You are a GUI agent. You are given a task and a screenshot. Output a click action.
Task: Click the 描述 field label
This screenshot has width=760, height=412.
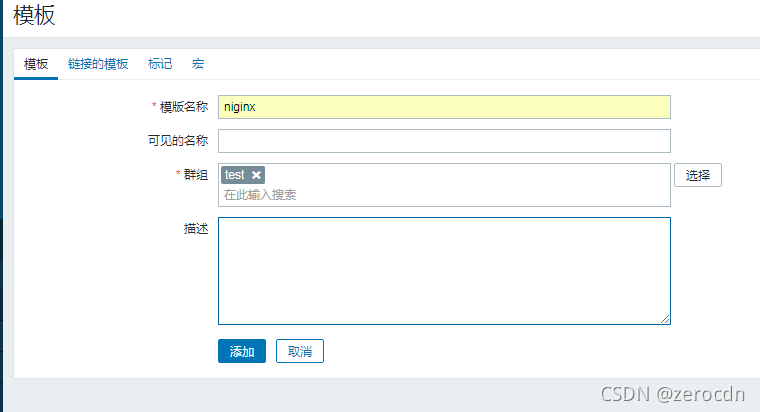[196, 228]
